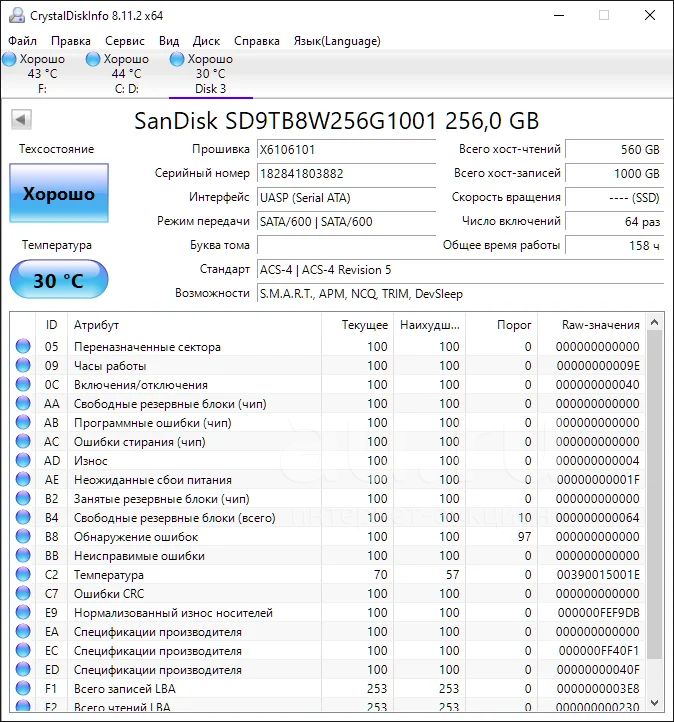The width and height of the screenshot is (674, 722).
Task: Click raw value 00390015001E
Action: (x=598, y=575)
